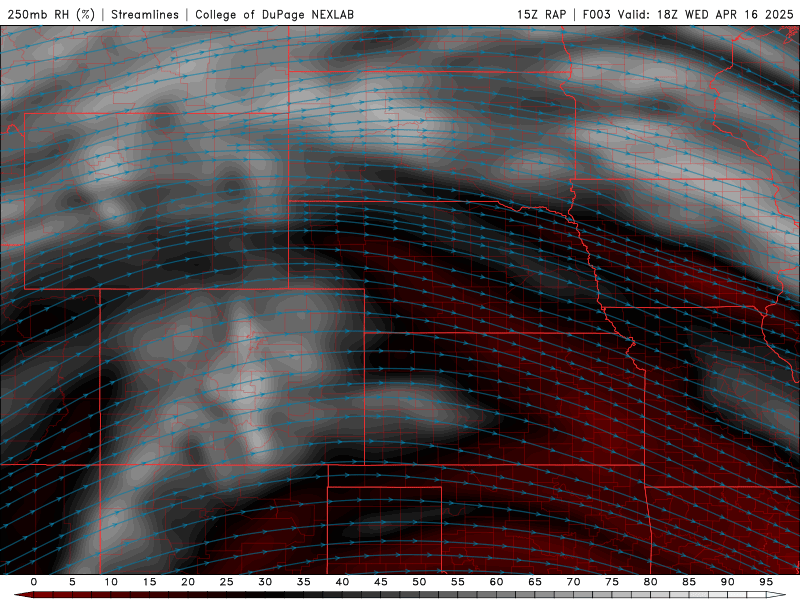Image resolution: width=800 pixels, height=600 pixels.
Task: Select the "15Z RAP" model run label
Action: pyautogui.click(x=541, y=14)
